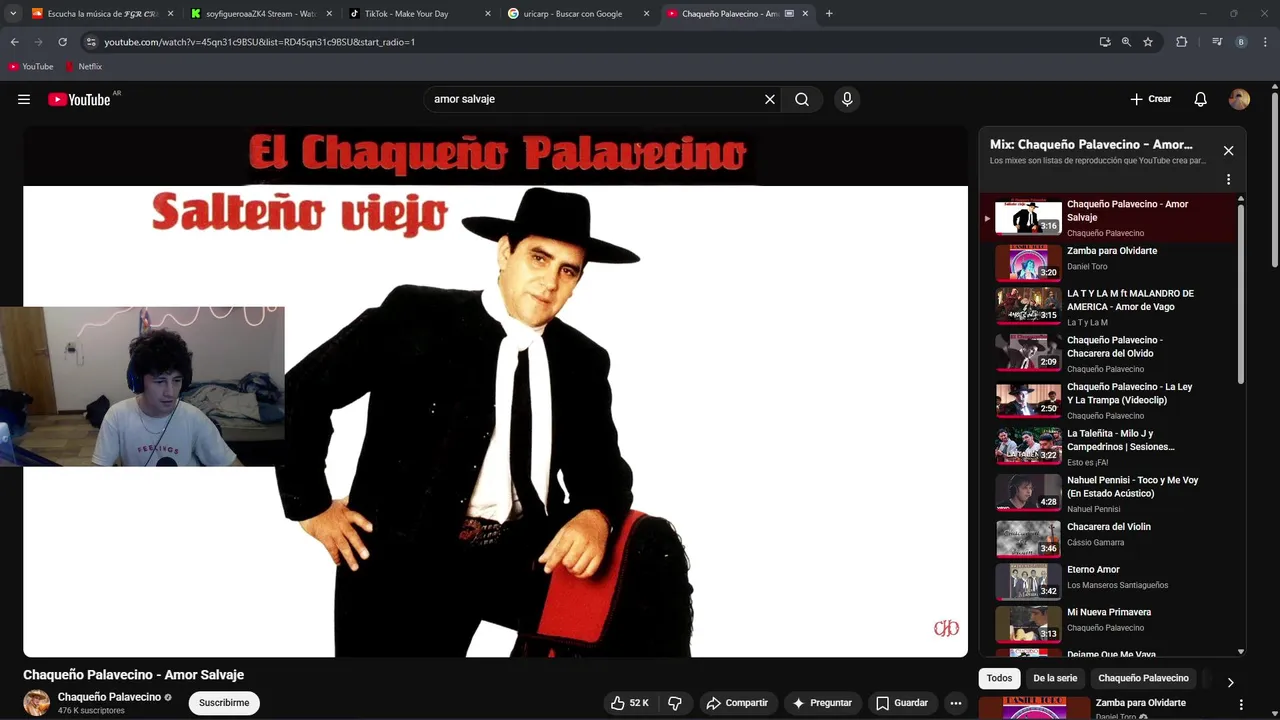Open the zoom magnifier in address bar
The height and width of the screenshot is (720, 1280).
pyautogui.click(x=1126, y=42)
